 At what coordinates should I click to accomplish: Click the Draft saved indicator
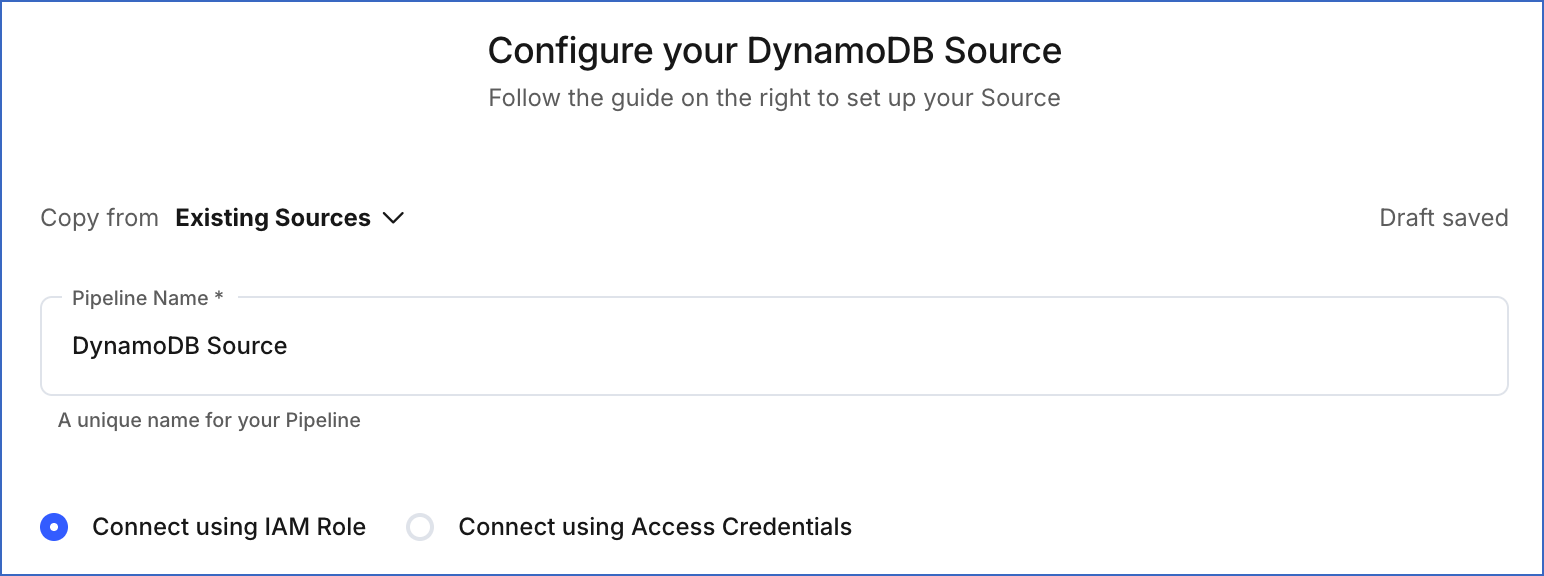tap(1444, 217)
